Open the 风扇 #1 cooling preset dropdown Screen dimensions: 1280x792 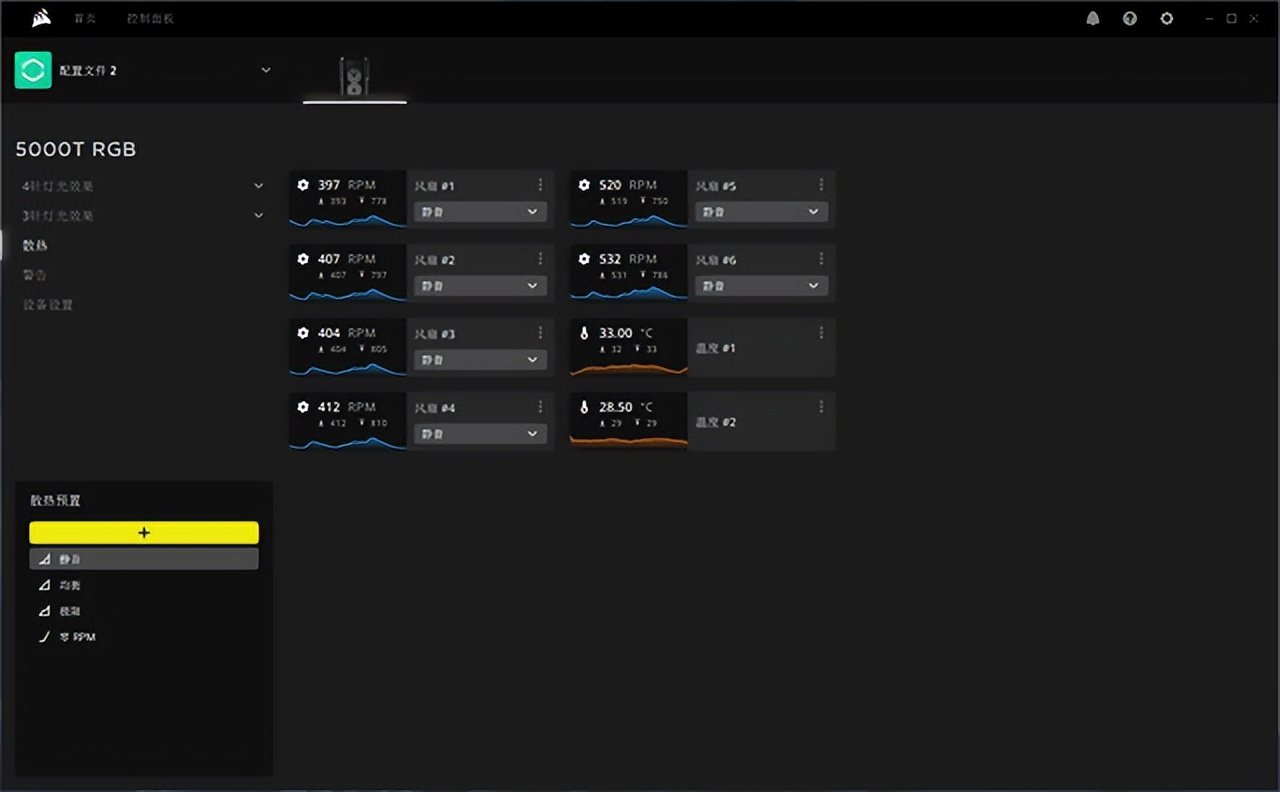(480, 212)
